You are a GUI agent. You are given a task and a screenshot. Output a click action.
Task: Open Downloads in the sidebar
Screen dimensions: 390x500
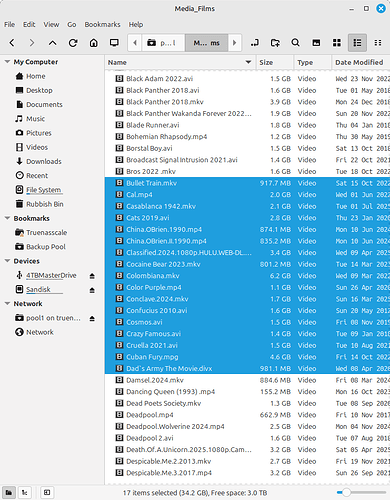[x=44, y=161]
